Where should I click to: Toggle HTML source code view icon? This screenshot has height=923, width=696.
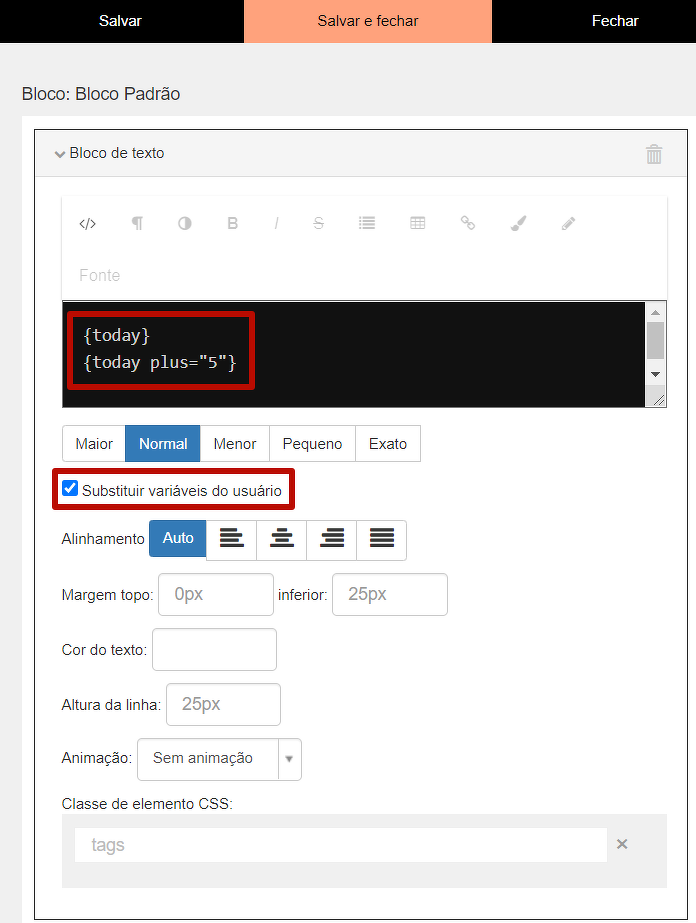click(87, 224)
